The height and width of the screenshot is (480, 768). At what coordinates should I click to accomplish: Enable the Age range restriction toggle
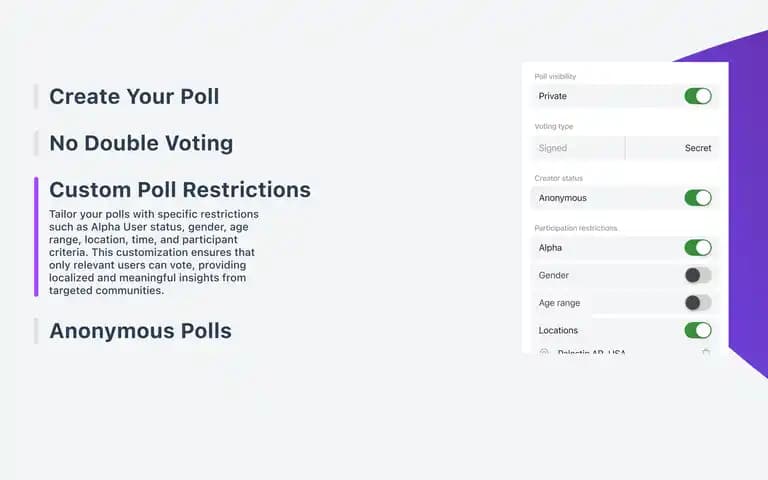coord(697,303)
